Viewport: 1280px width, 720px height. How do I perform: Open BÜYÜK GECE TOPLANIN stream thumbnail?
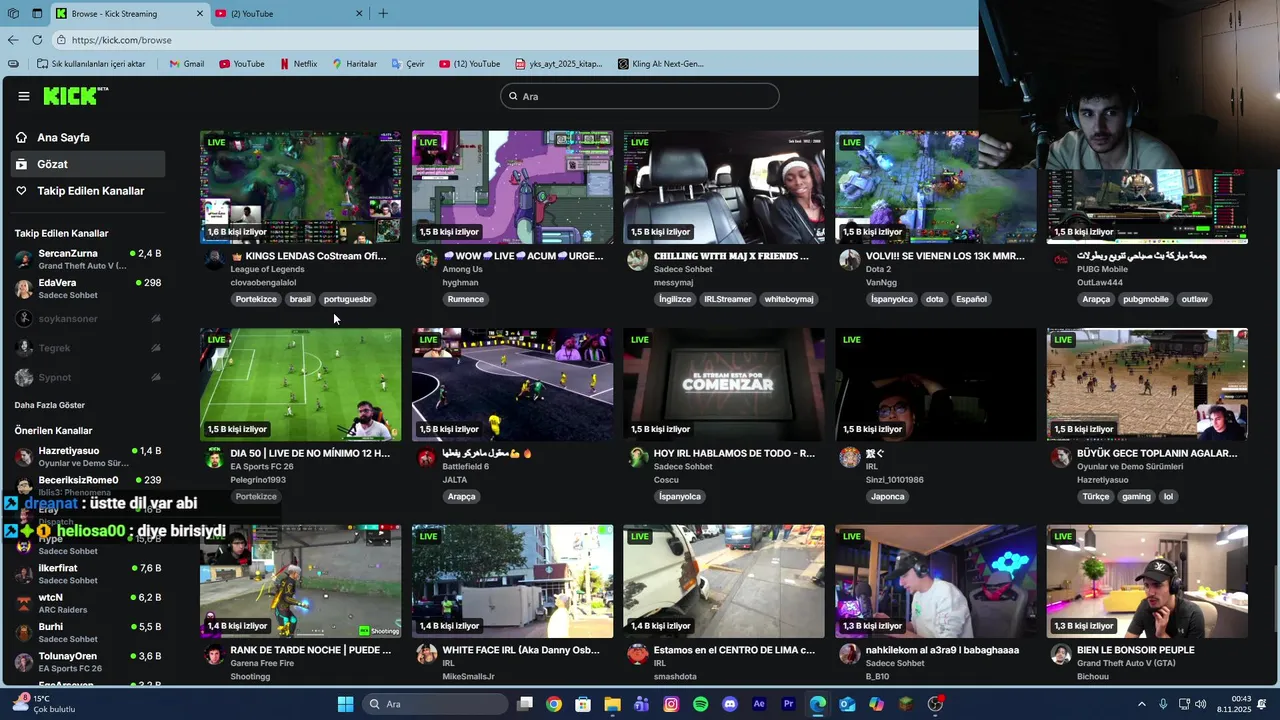click(x=1147, y=385)
